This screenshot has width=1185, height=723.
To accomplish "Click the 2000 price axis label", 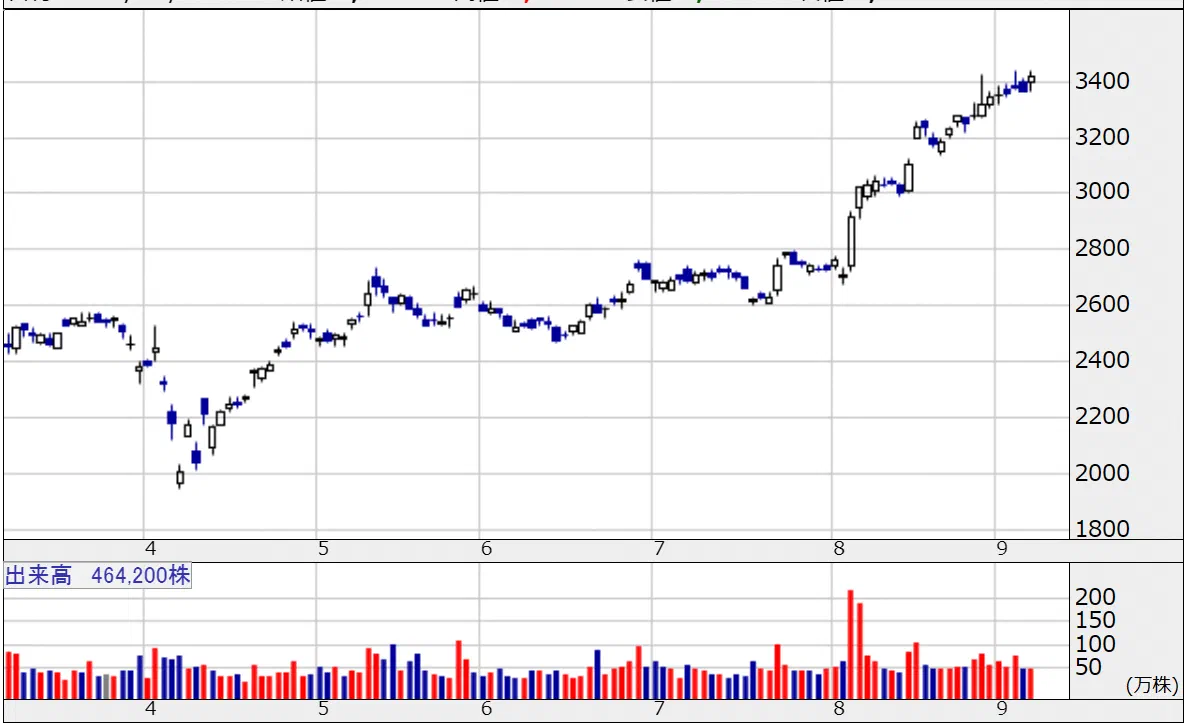I will pyautogui.click(x=1102, y=472).
